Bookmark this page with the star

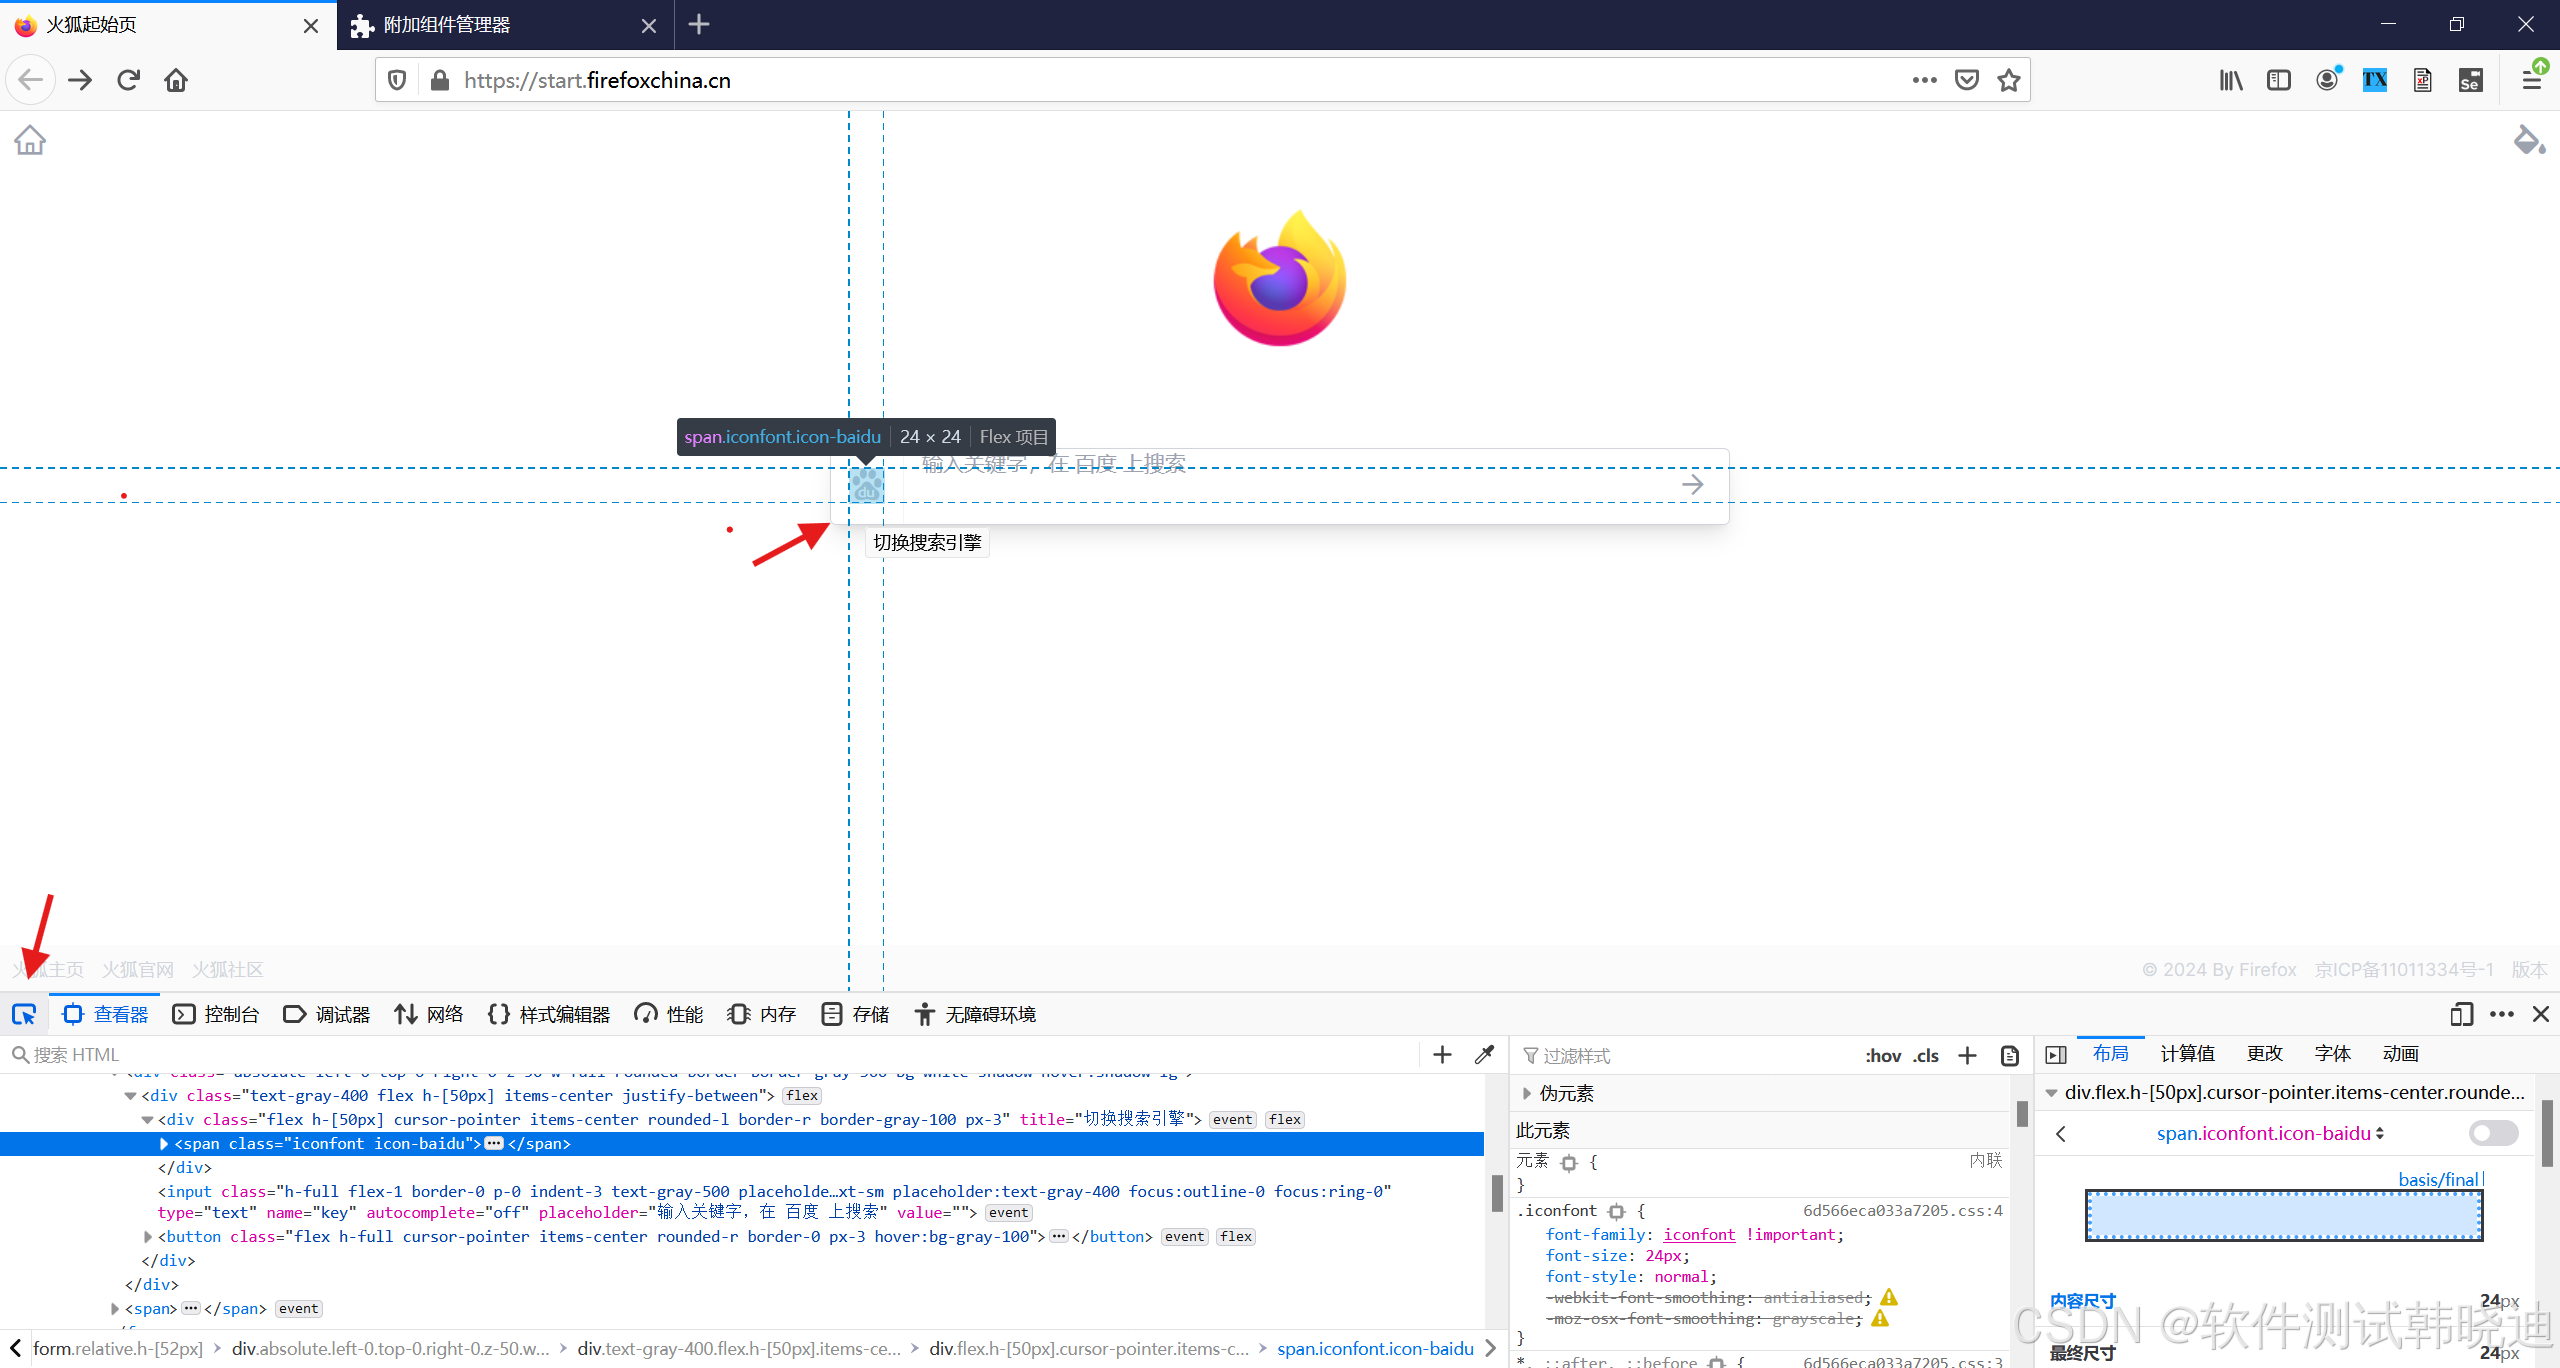click(x=2009, y=80)
